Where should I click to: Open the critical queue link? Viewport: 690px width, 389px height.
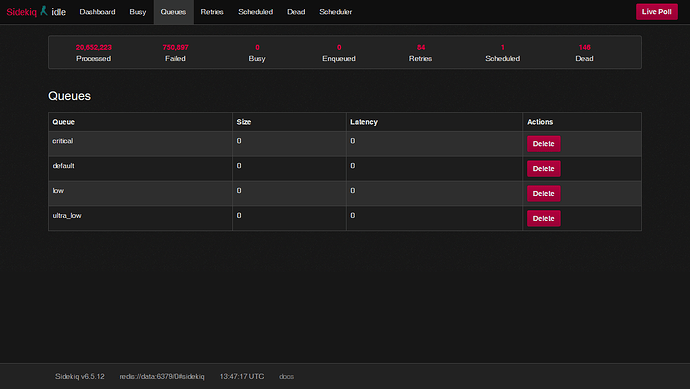click(x=63, y=141)
